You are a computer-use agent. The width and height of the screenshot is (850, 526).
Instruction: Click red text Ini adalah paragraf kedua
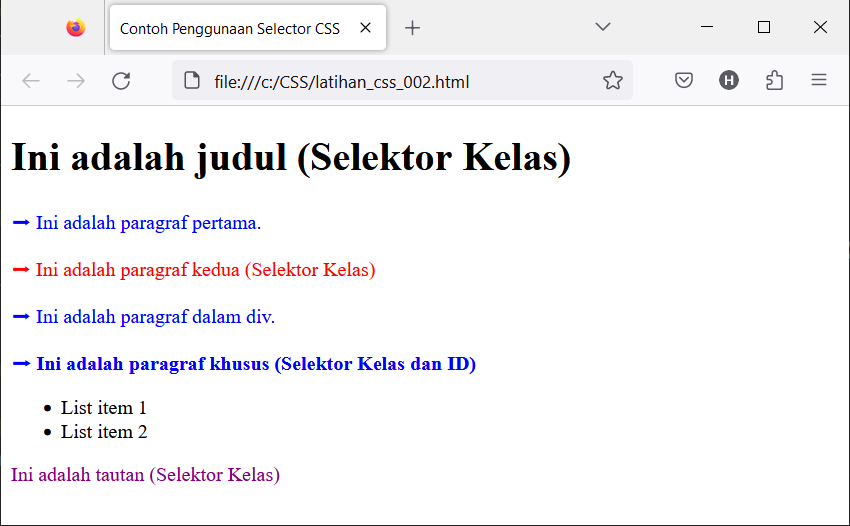(138, 270)
